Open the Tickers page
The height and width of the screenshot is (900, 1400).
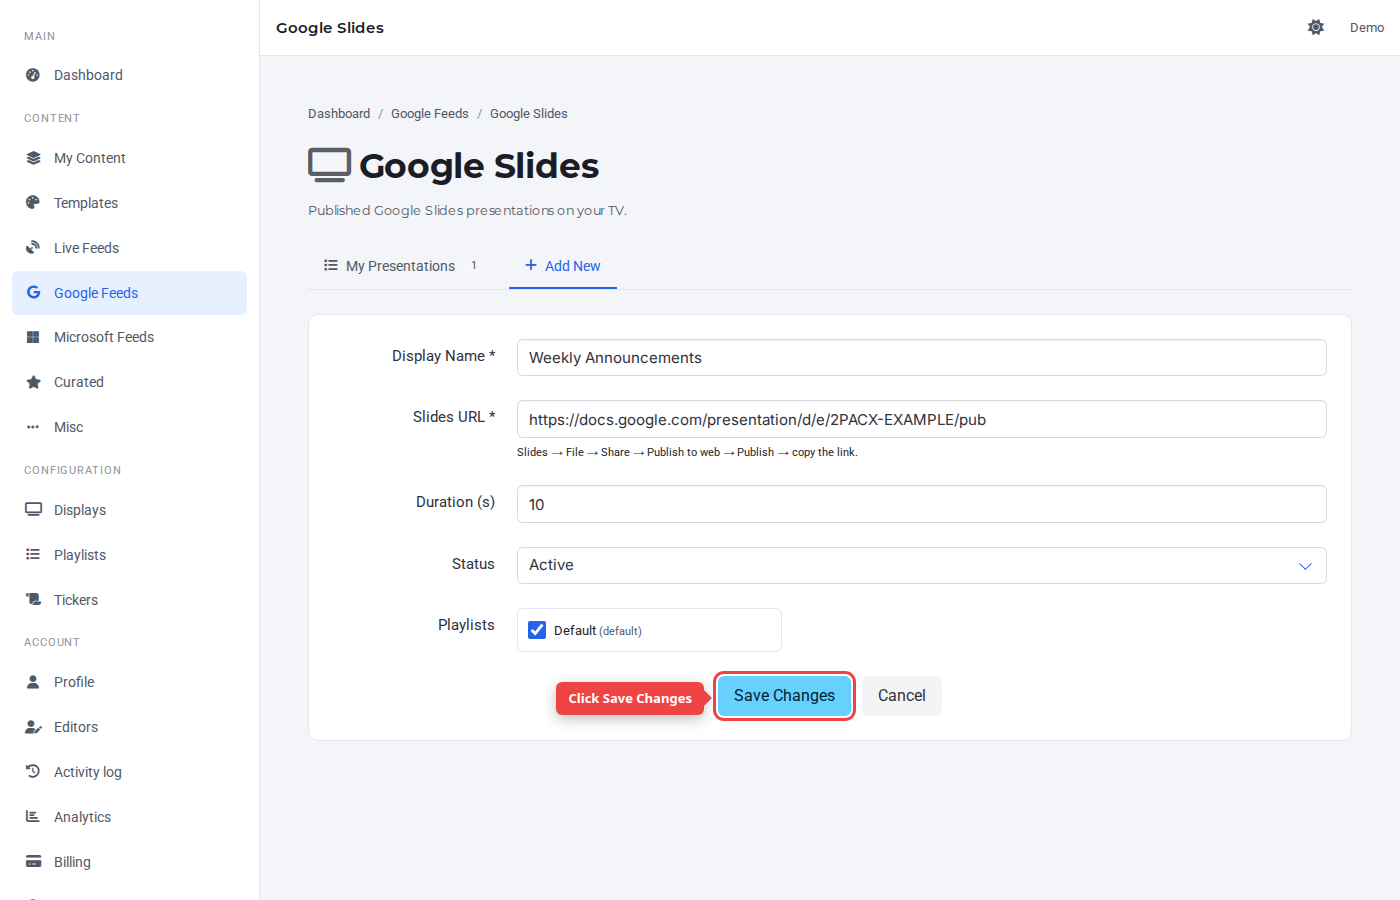click(129, 600)
